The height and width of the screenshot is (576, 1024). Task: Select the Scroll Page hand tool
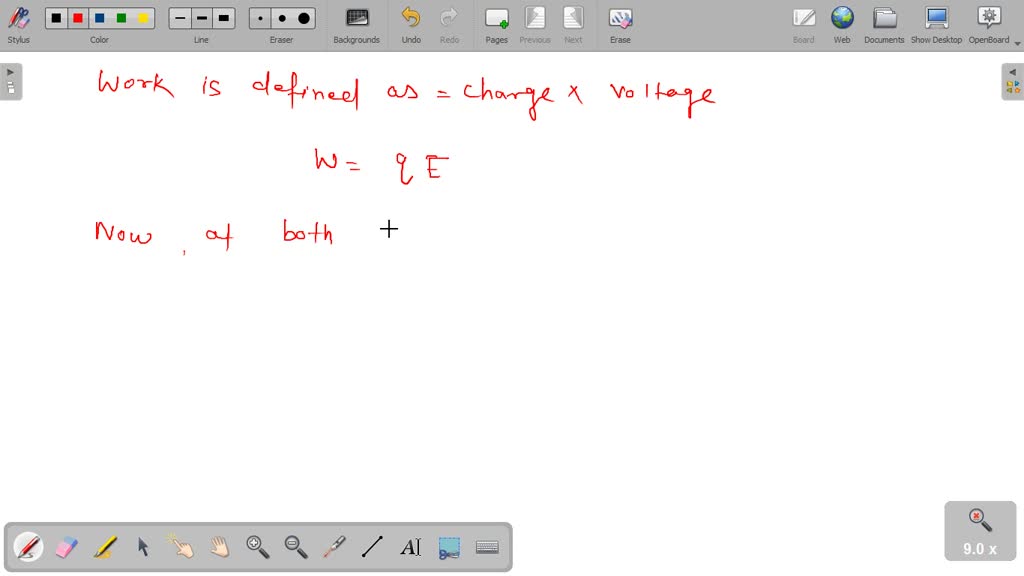pos(218,547)
